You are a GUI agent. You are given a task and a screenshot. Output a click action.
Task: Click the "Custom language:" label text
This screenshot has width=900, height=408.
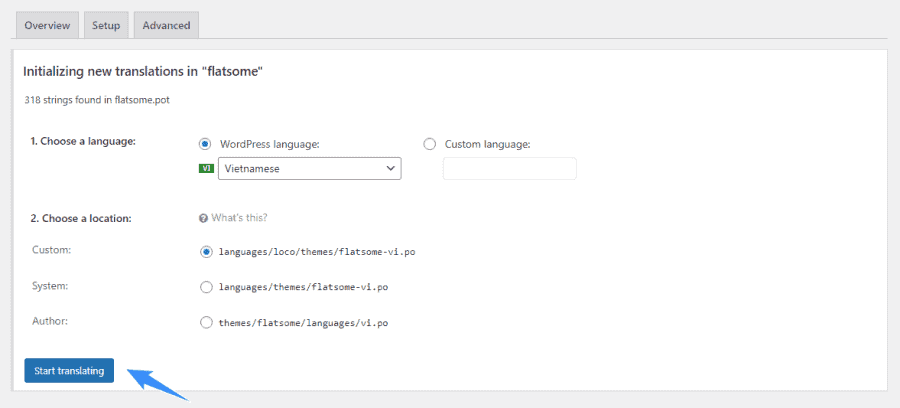coord(487,144)
